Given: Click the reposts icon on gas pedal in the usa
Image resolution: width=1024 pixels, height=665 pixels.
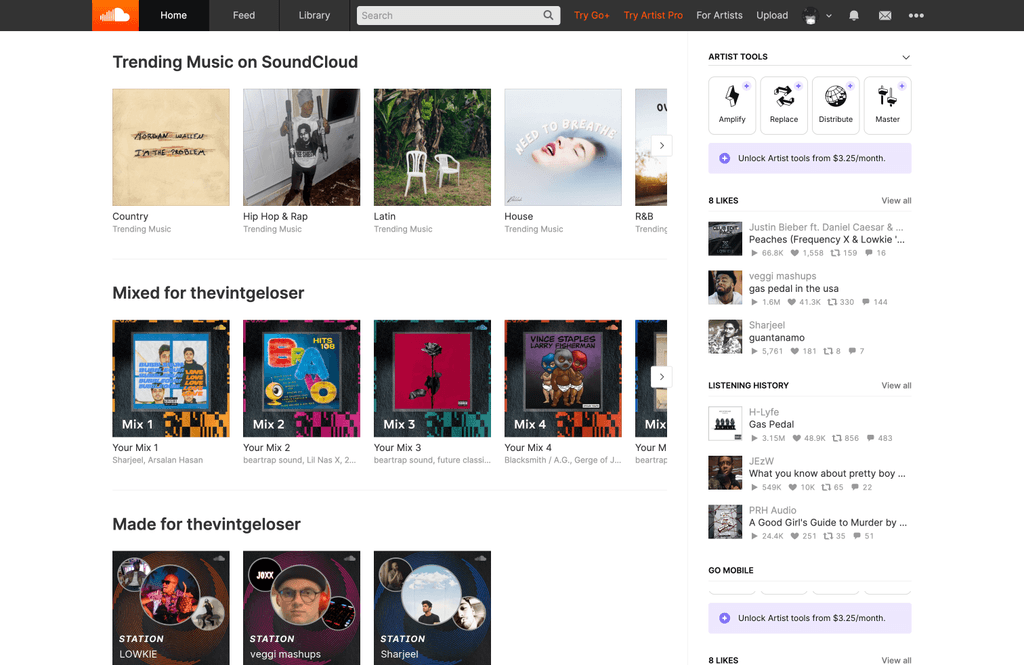Looking at the screenshot, I should [x=832, y=302].
